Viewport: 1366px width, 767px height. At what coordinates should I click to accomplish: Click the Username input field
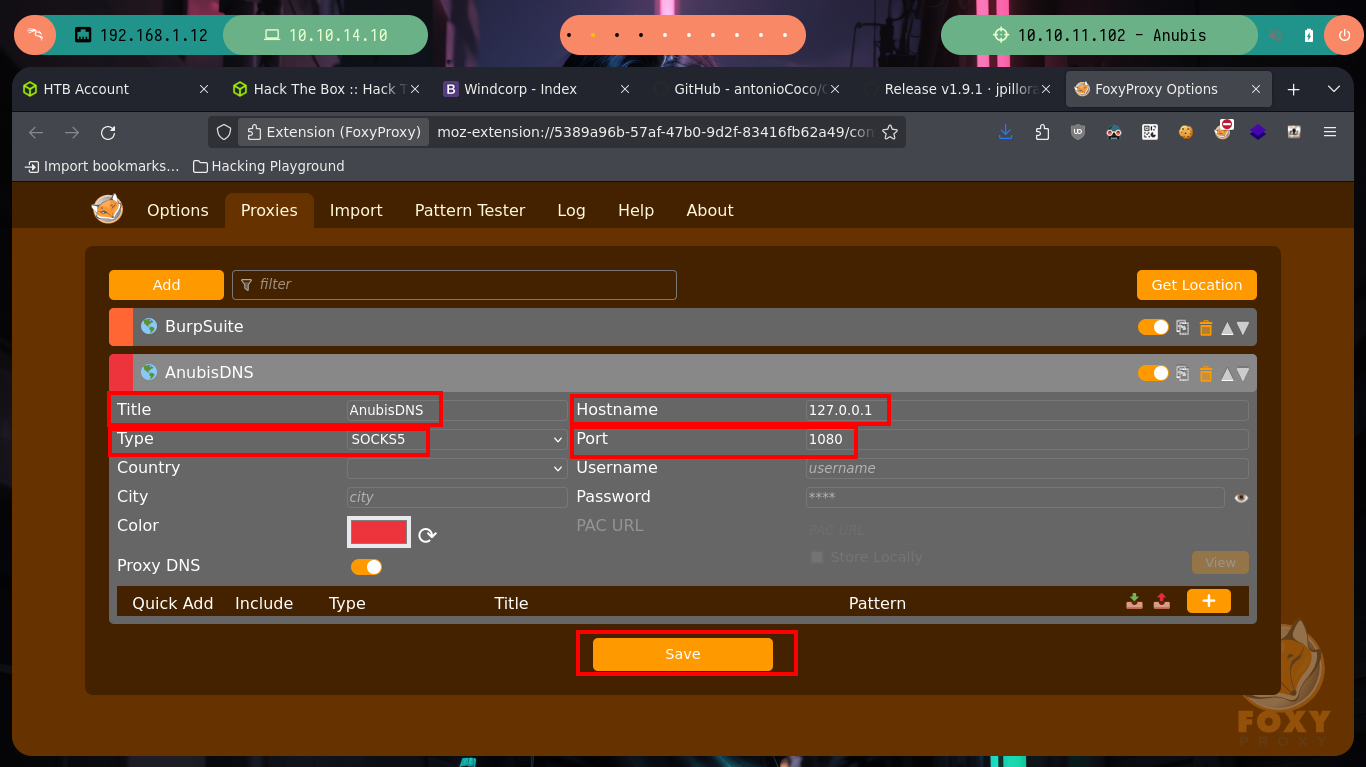(x=1027, y=468)
